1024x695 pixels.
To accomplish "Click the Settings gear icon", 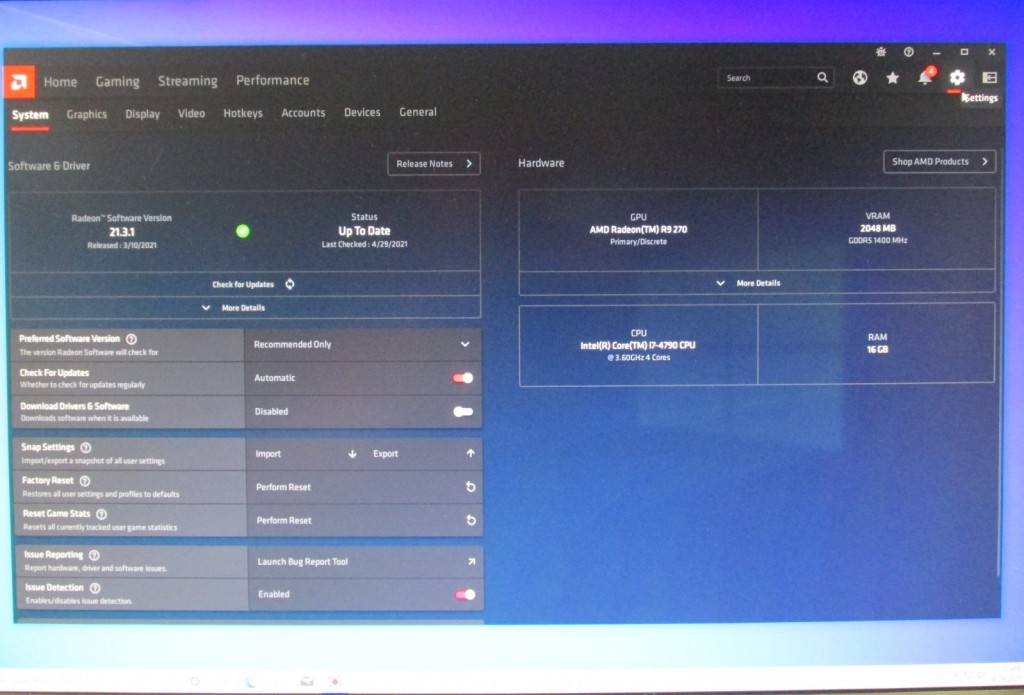I will tap(957, 78).
